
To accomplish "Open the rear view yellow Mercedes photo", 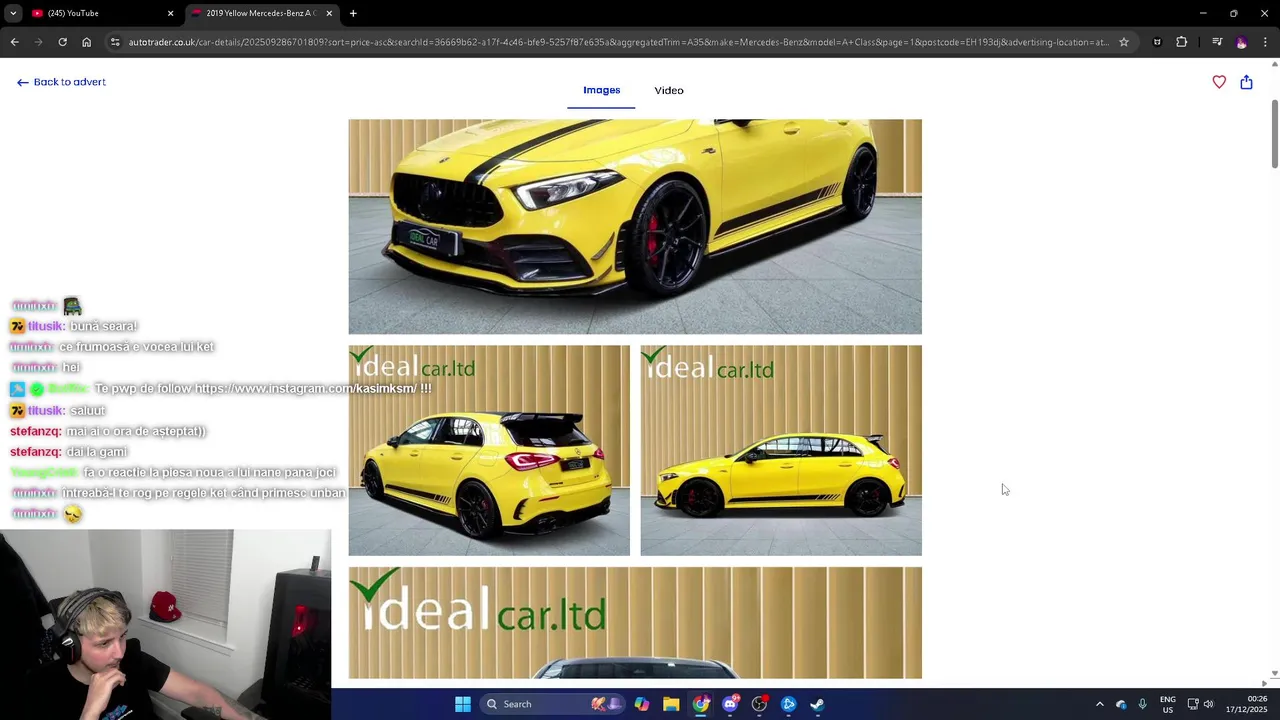I will pos(489,450).
